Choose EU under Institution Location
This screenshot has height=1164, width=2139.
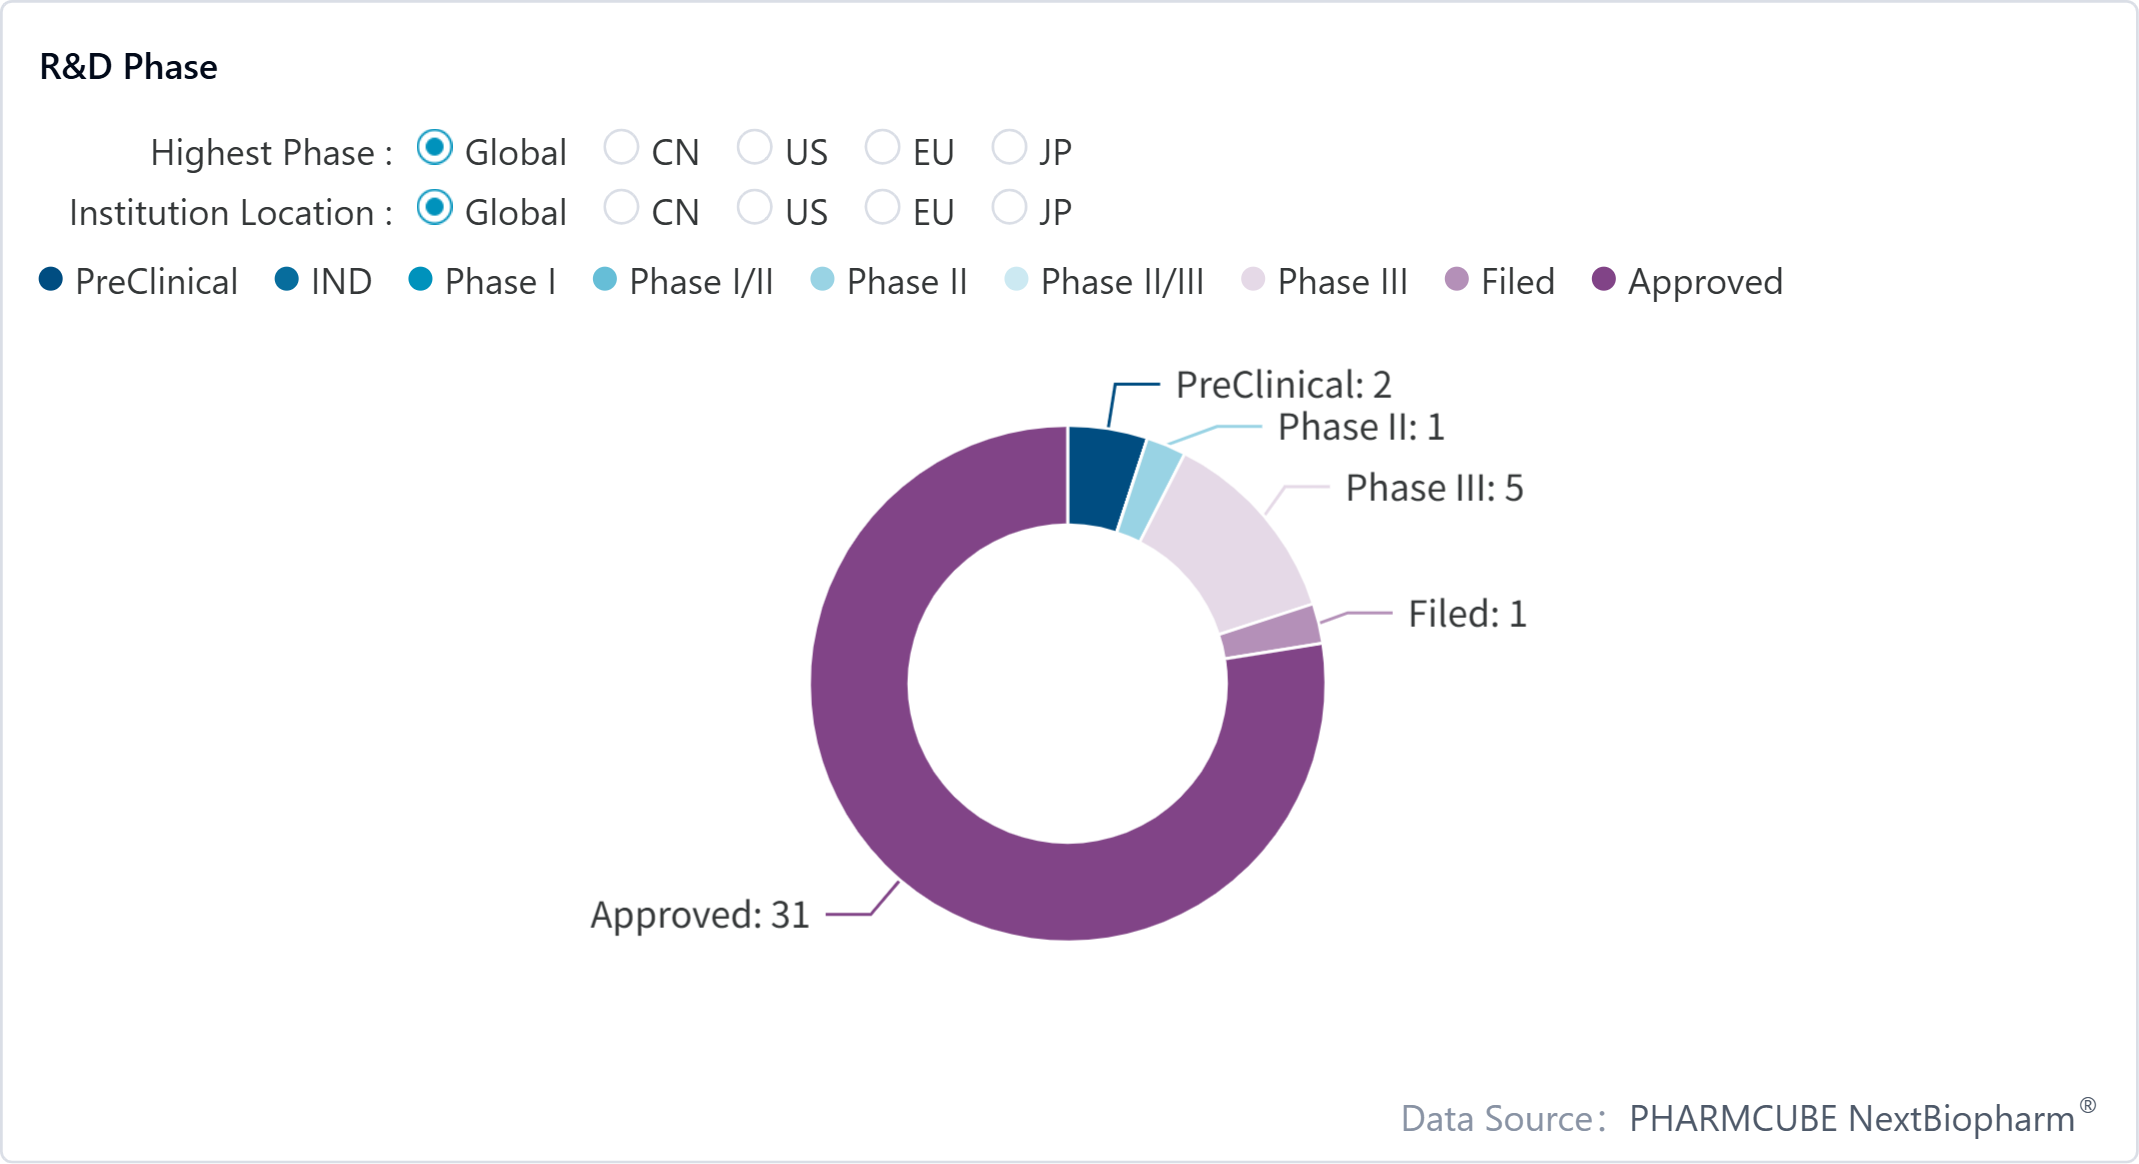pos(882,208)
